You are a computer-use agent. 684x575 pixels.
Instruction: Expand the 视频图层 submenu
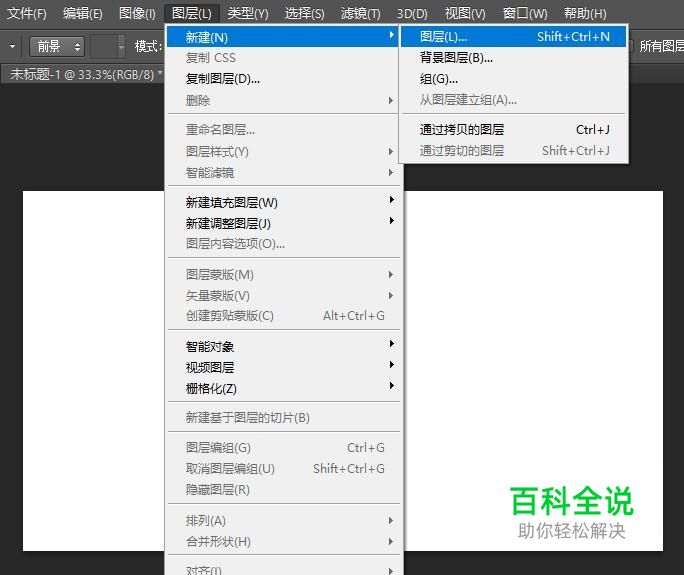point(284,367)
